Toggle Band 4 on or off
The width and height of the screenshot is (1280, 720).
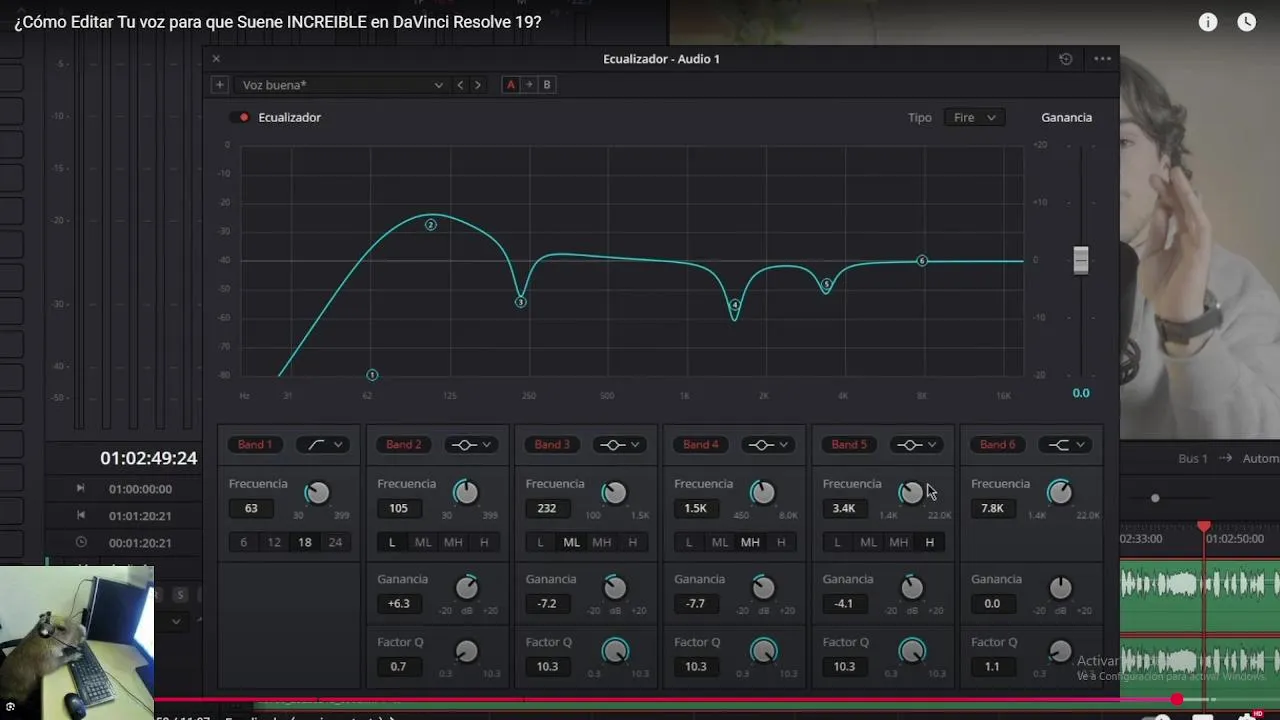click(700, 444)
